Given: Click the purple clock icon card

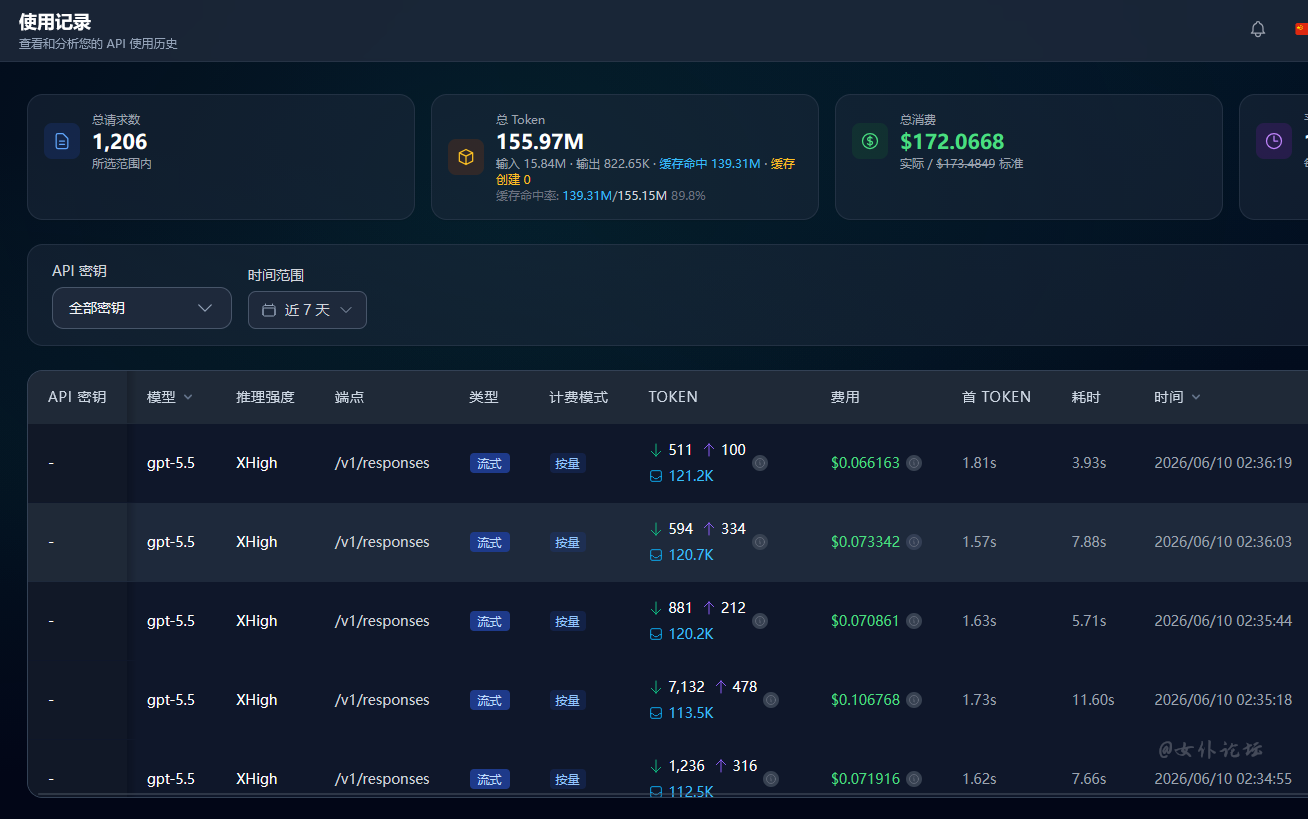Looking at the screenshot, I should tap(1274, 141).
